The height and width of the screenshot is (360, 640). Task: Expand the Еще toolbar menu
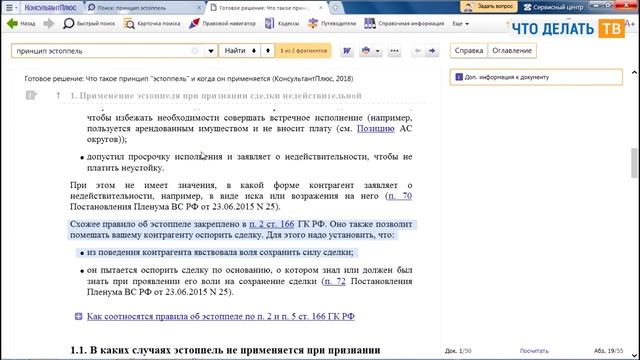coord(460,24)
